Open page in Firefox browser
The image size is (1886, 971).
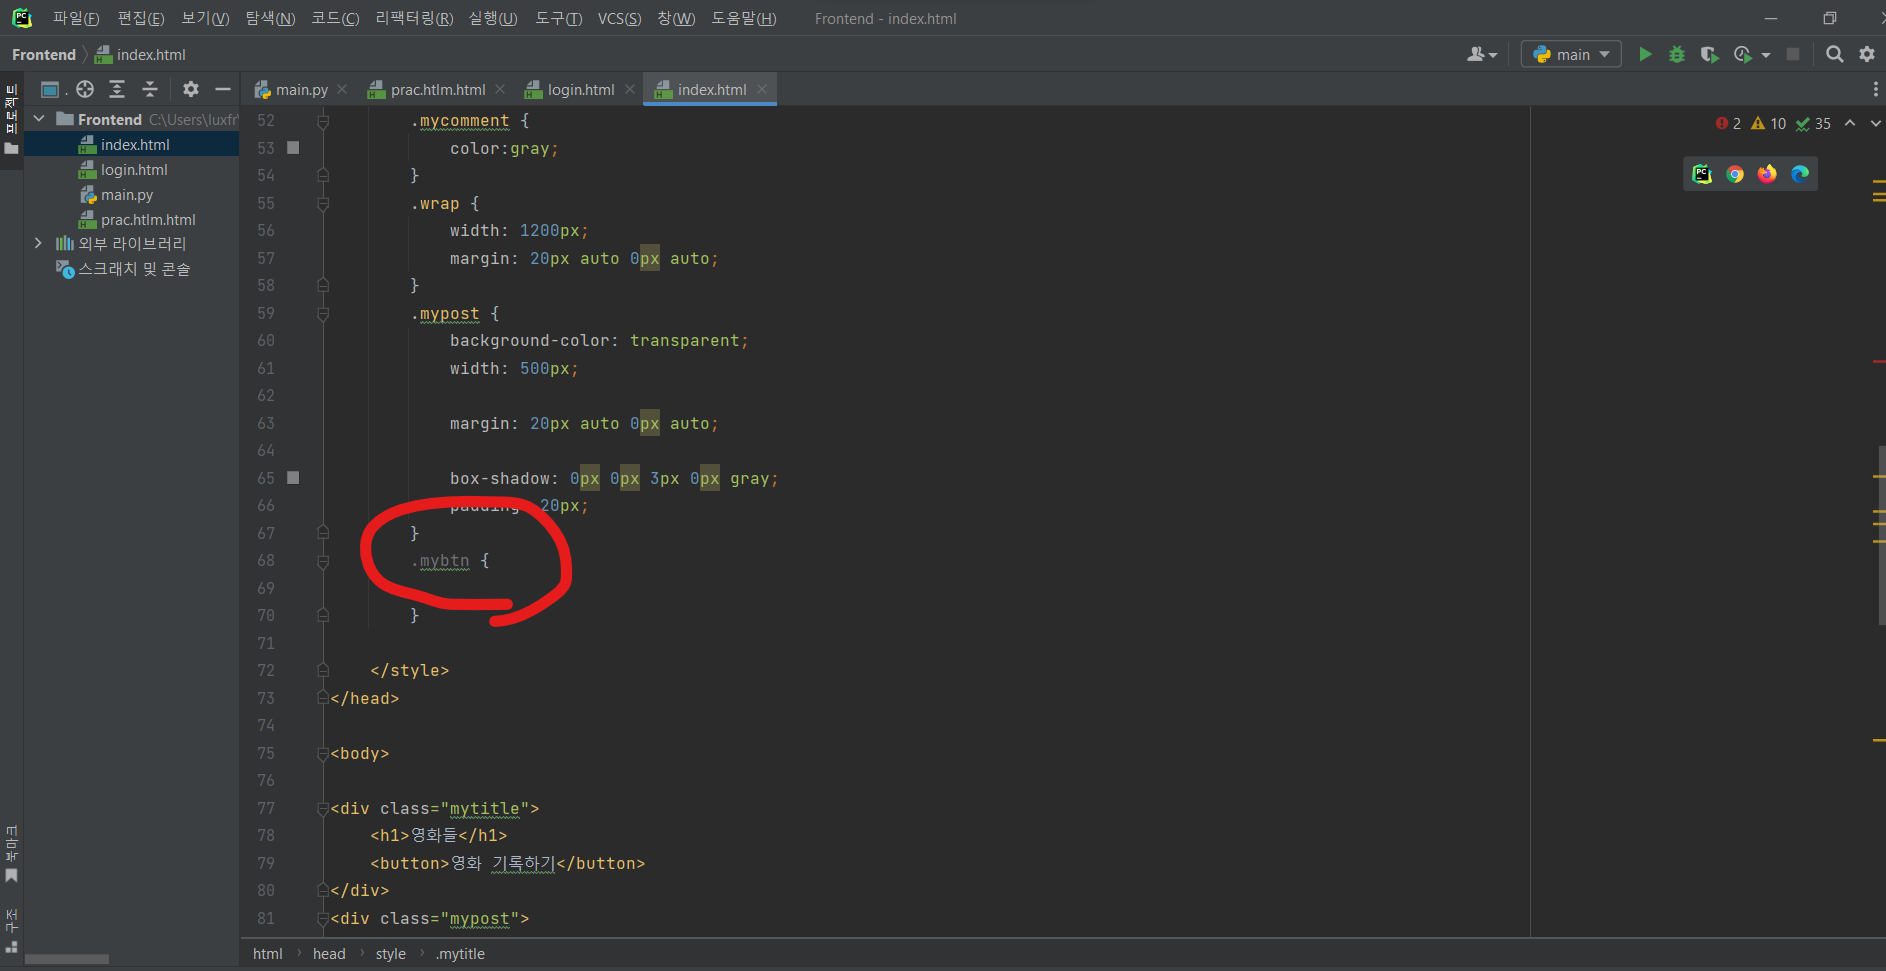point(1767,174)
